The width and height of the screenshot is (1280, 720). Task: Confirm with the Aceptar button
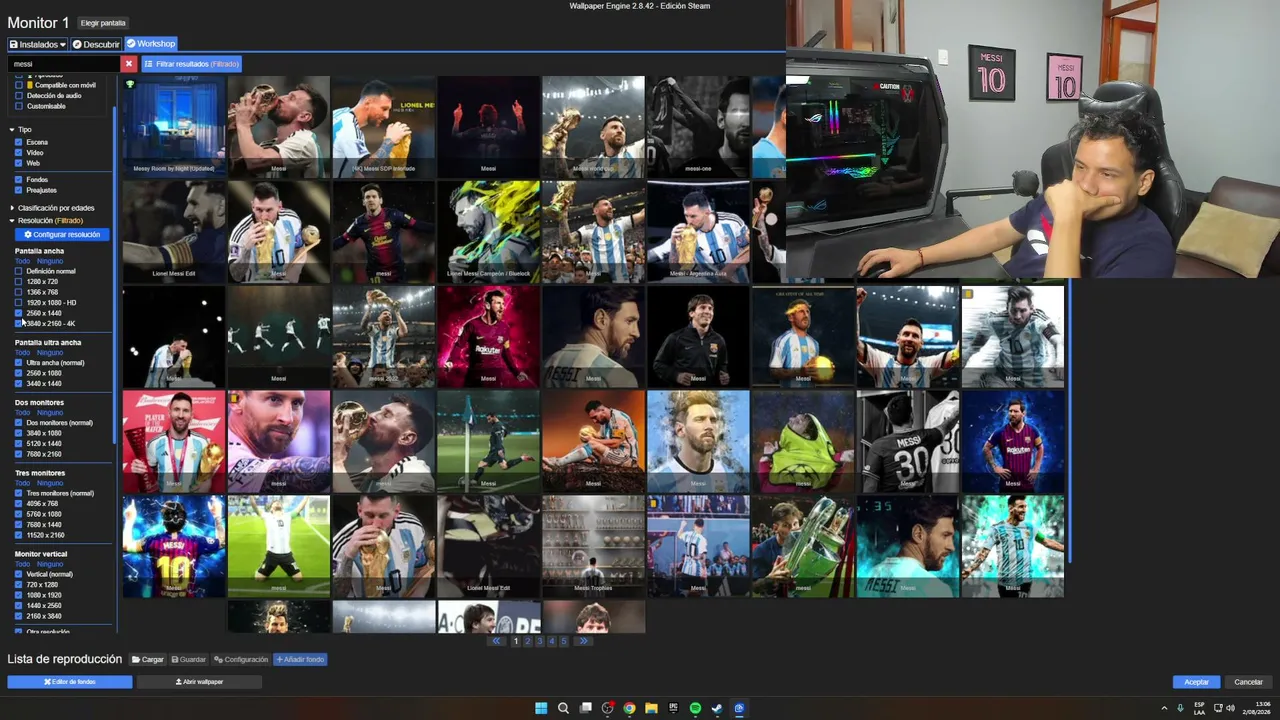click(1197, 682)
